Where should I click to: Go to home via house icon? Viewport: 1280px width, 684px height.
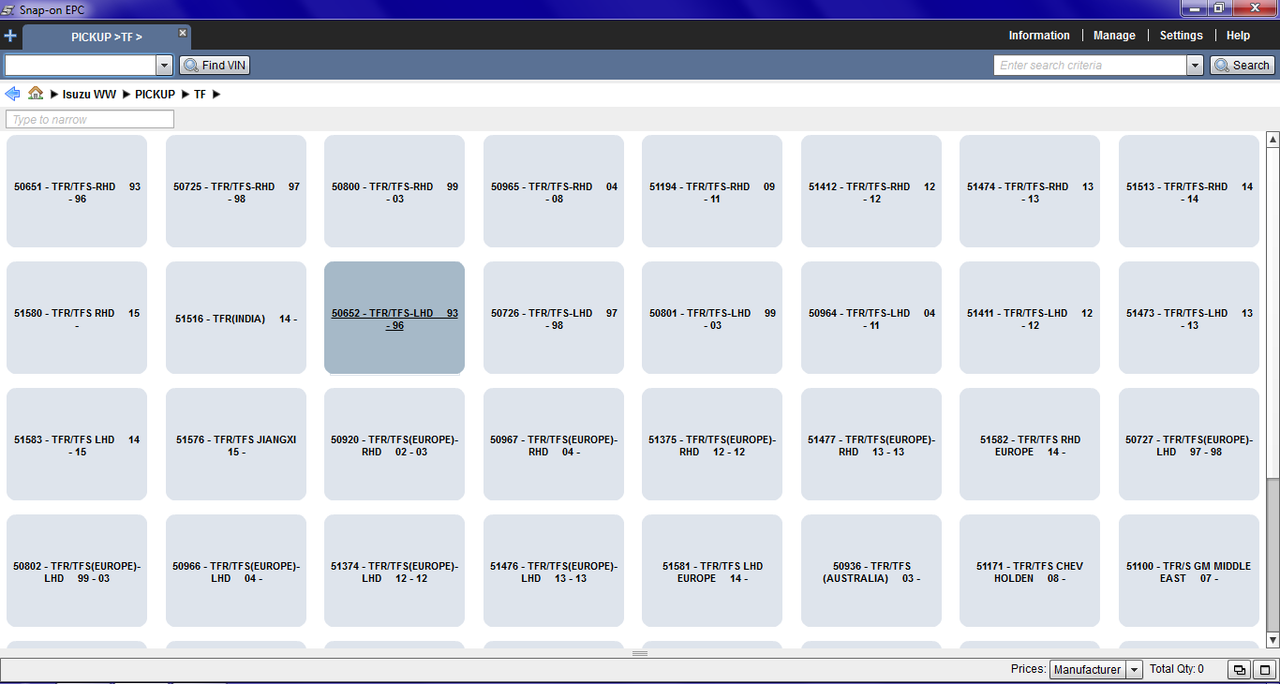(35, 93)
